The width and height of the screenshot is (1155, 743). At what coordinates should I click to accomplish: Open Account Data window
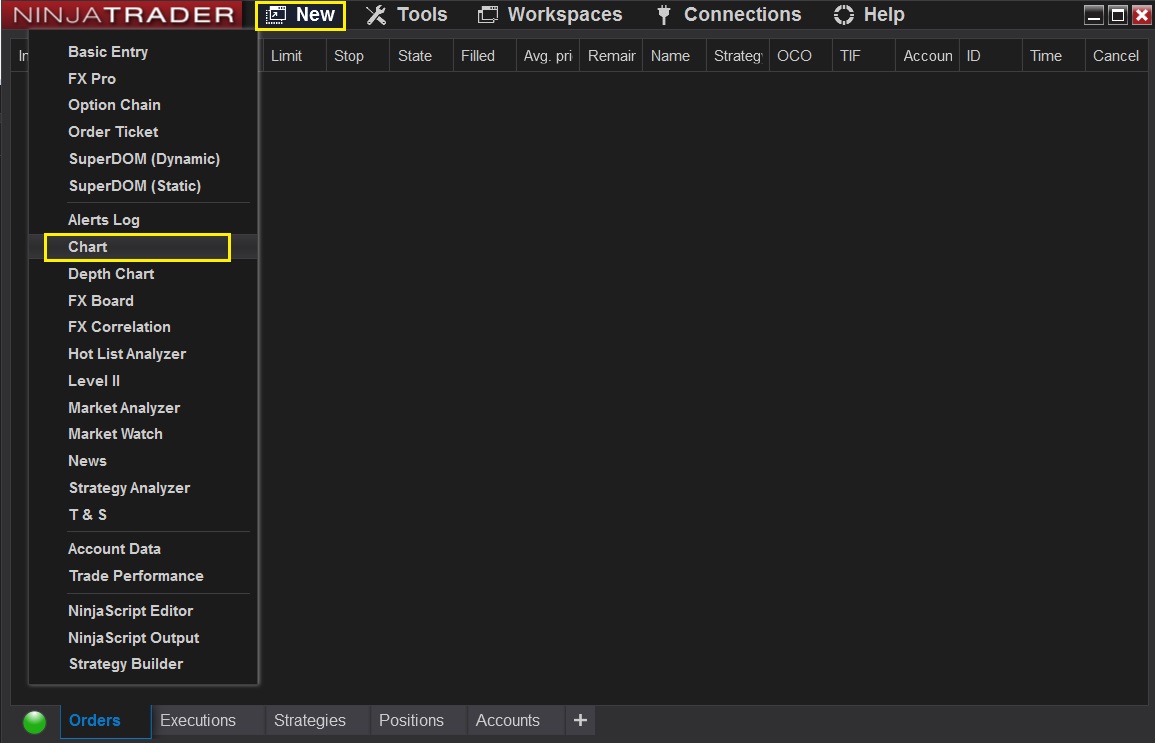(x=114, y=549)
